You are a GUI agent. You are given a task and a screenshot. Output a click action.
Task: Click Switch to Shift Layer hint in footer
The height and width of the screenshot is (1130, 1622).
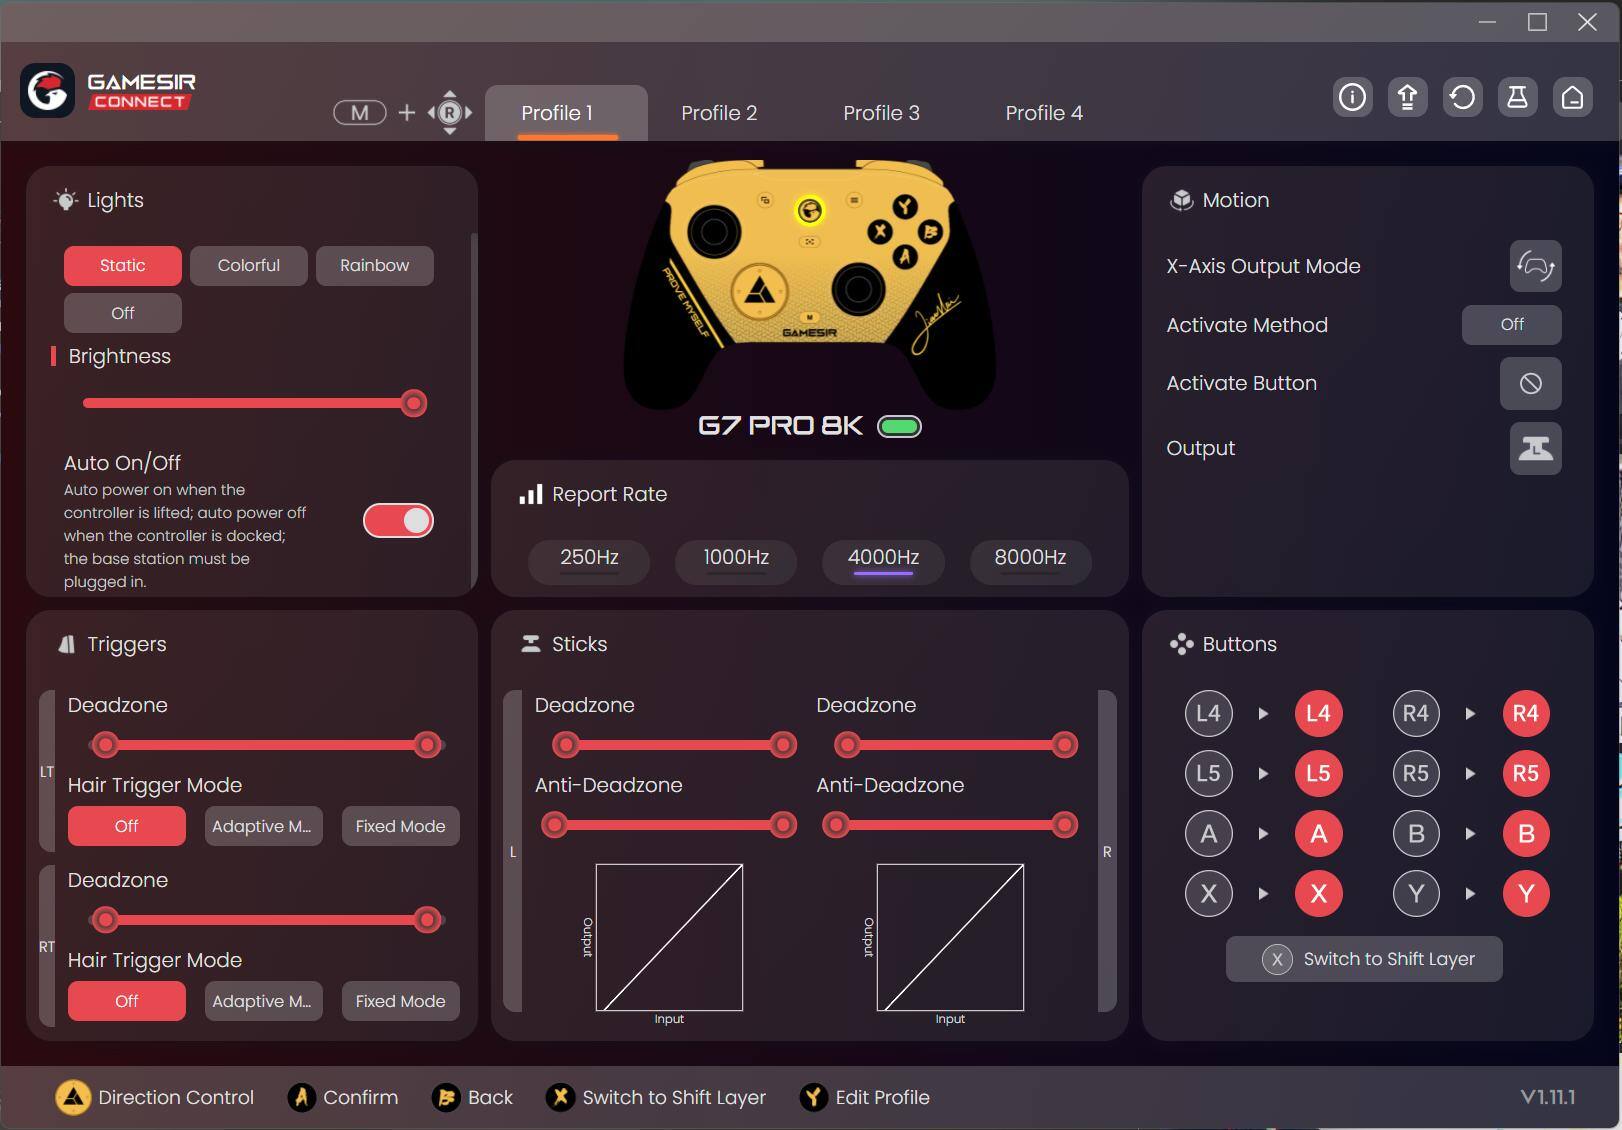coord(656,1098)
